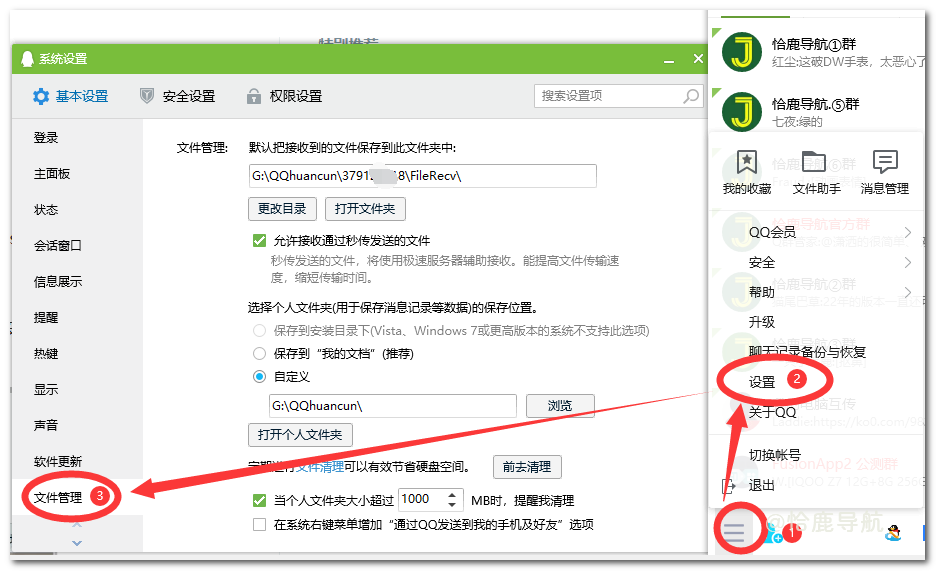This screenshot has width=936, height=571.
Task: Click the 打开个人文件夹 button
Action: [300, 435]
